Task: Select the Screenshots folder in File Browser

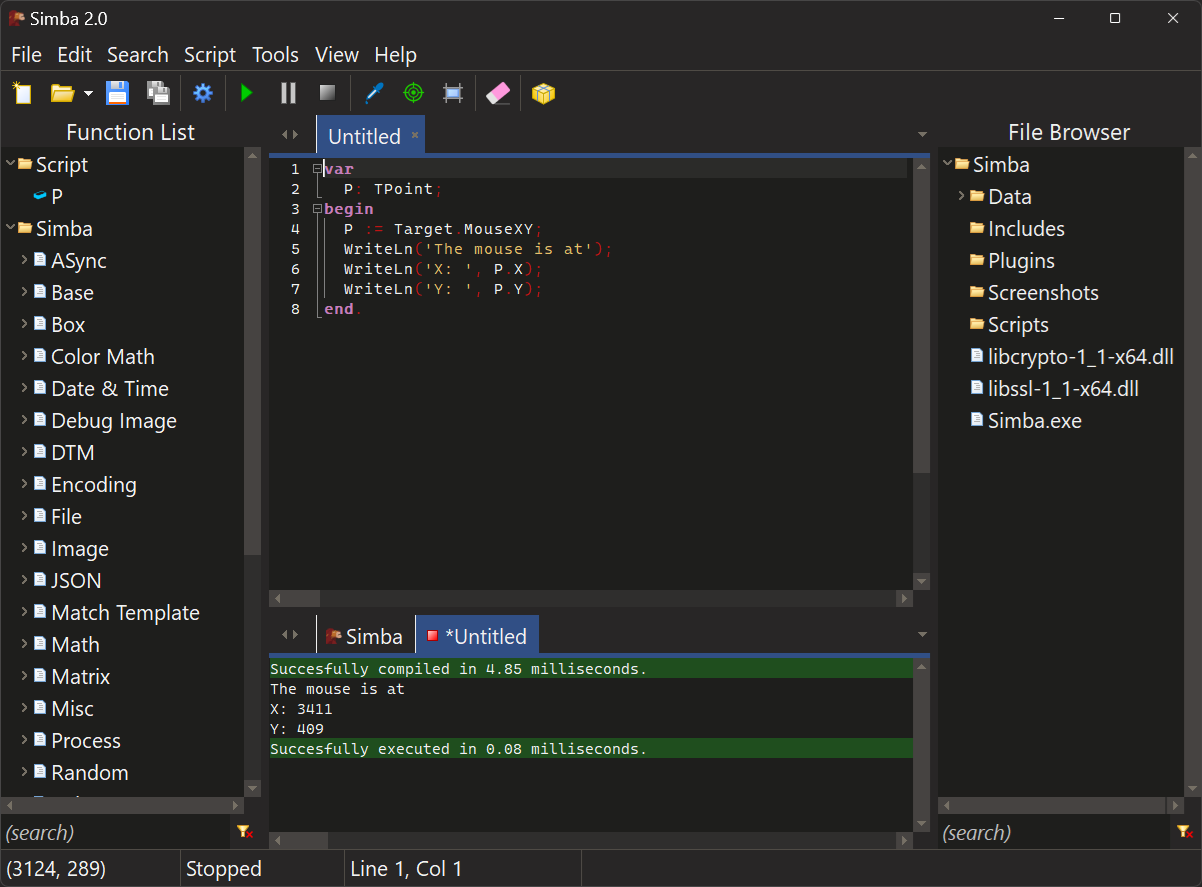Action: tap(1043, 292)
